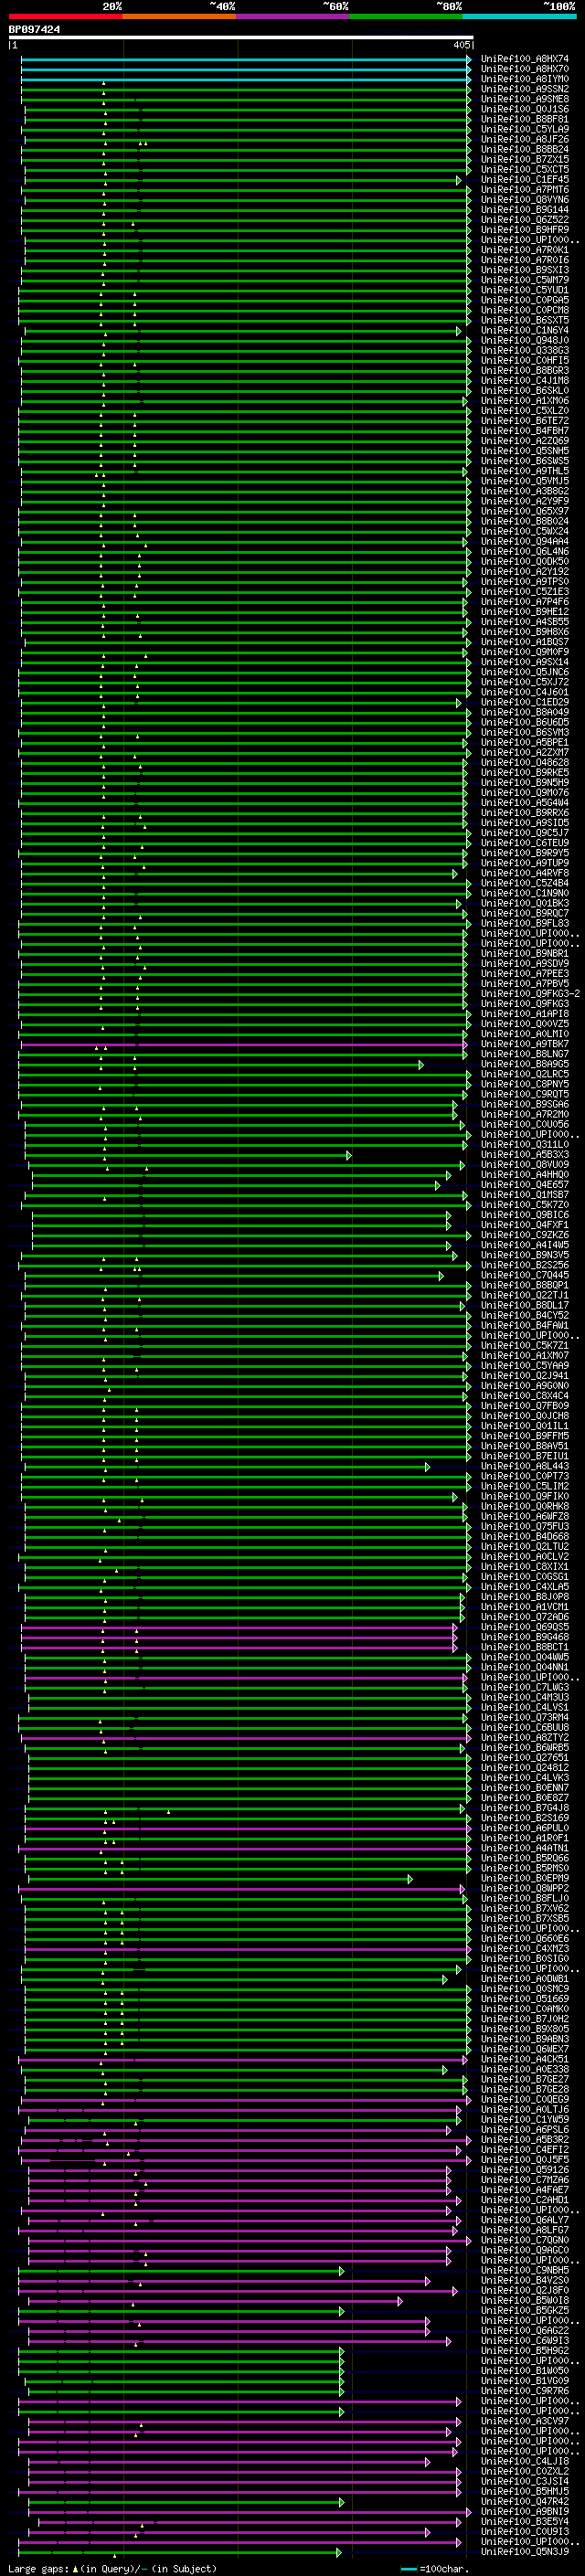Select hit label UniRef100_C0HFI5
Screen dimensions: 585x2576
[x=525, y=360]
